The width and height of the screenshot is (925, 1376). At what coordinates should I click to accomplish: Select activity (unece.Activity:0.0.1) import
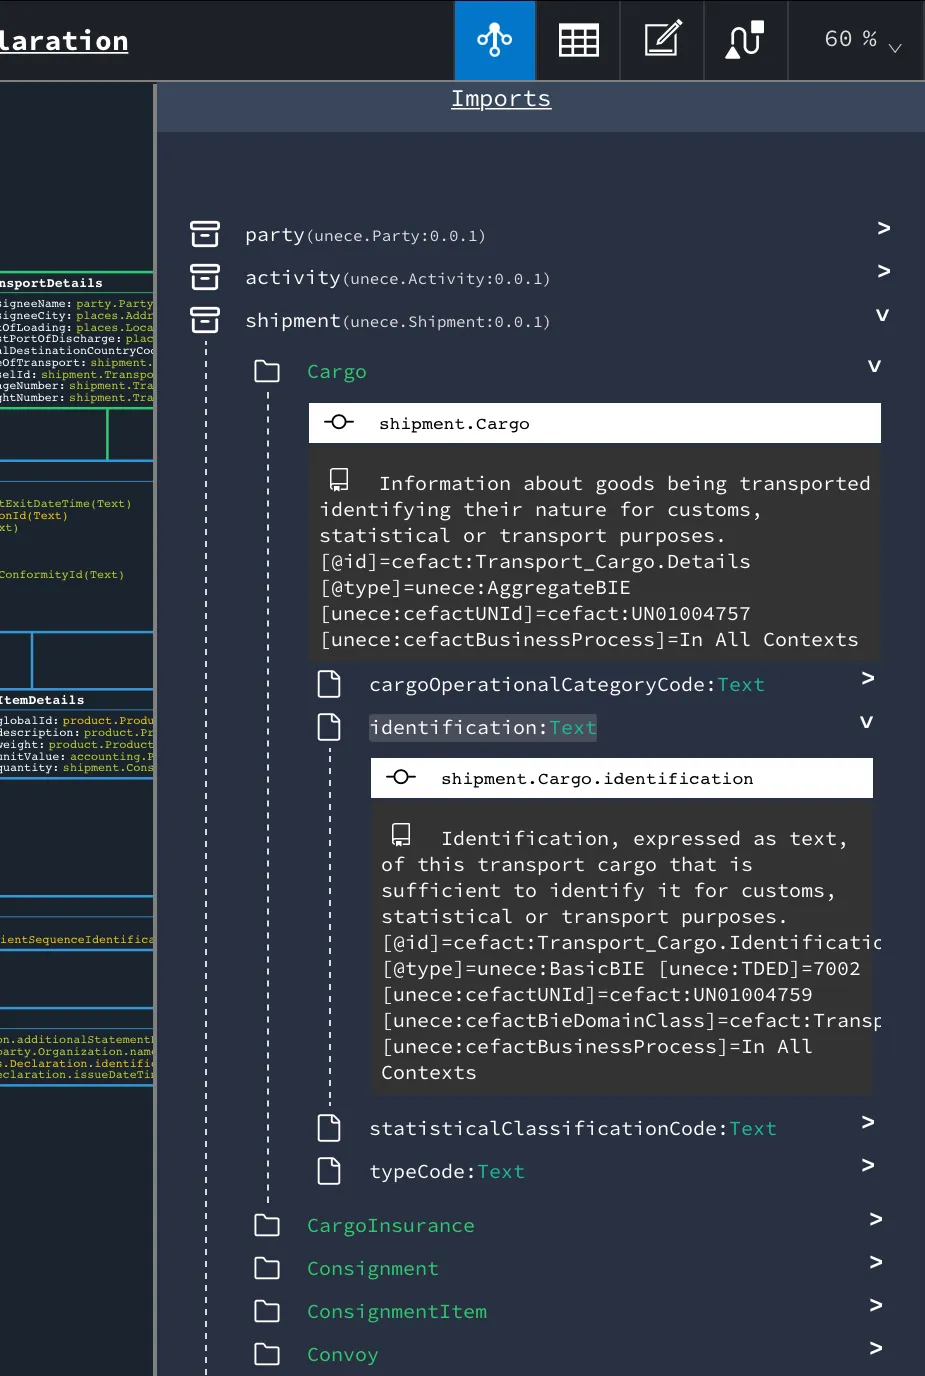coord(397,278)
